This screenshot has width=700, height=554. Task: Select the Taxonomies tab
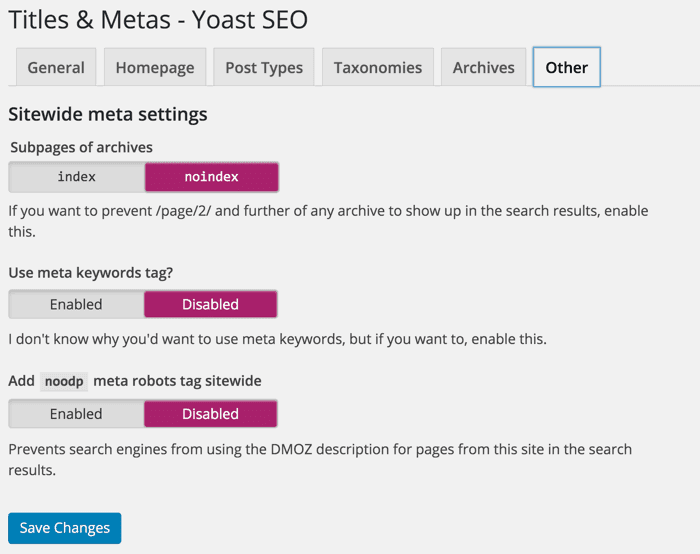click(378, 68)
